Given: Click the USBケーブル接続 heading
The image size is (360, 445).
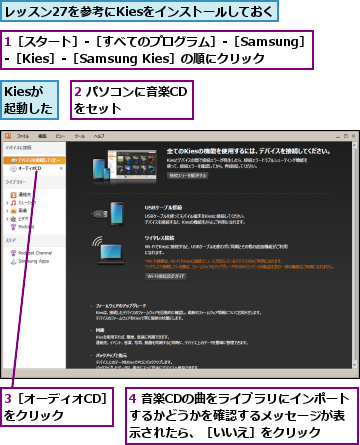Looking at the screenshot, I should pyautogui.click(x=163, y=208).
